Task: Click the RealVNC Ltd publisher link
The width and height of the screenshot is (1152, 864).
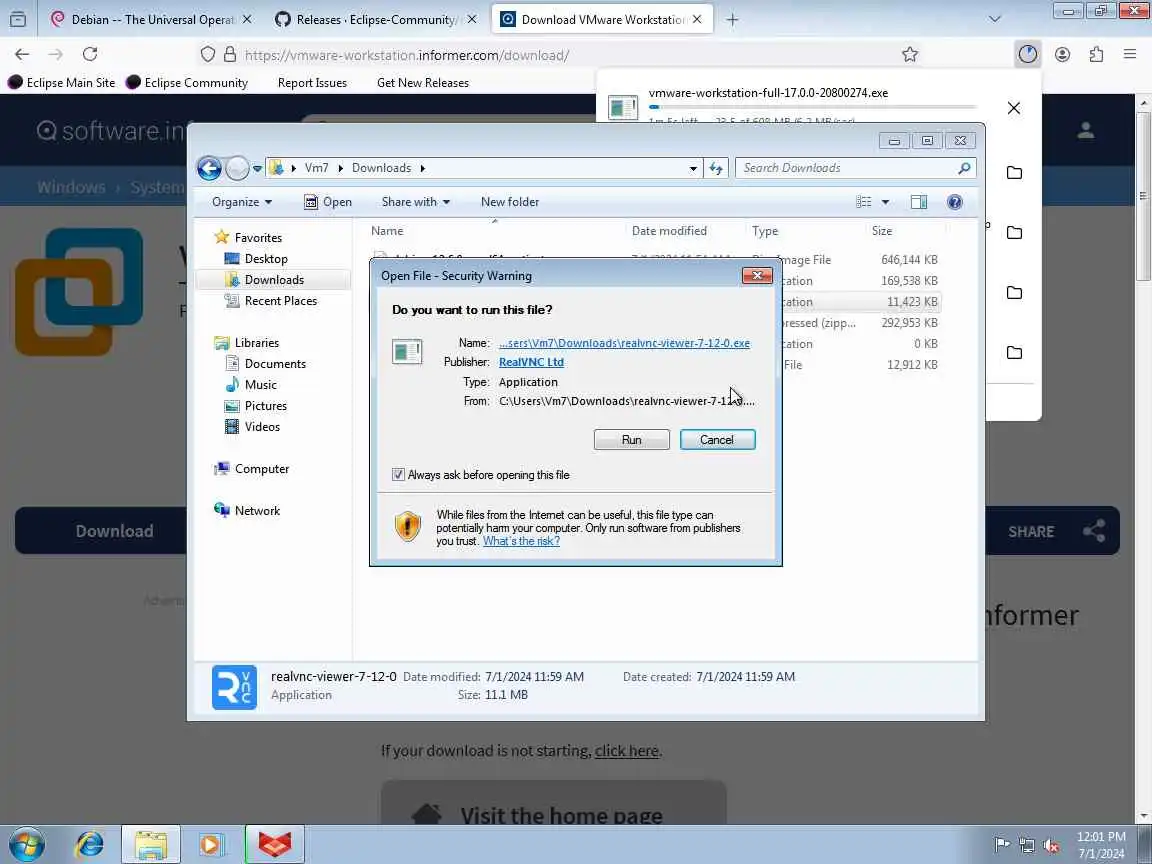Action: [531, 361]
